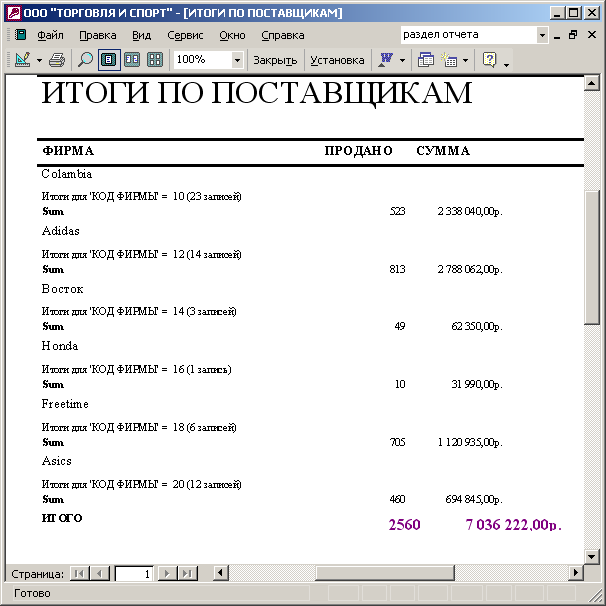Open the Файл menu

click(50, 35)
